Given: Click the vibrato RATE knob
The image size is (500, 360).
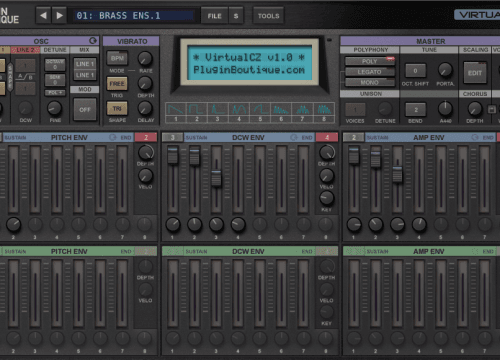Looking at the screenshot, I should [x=145, y=59].
